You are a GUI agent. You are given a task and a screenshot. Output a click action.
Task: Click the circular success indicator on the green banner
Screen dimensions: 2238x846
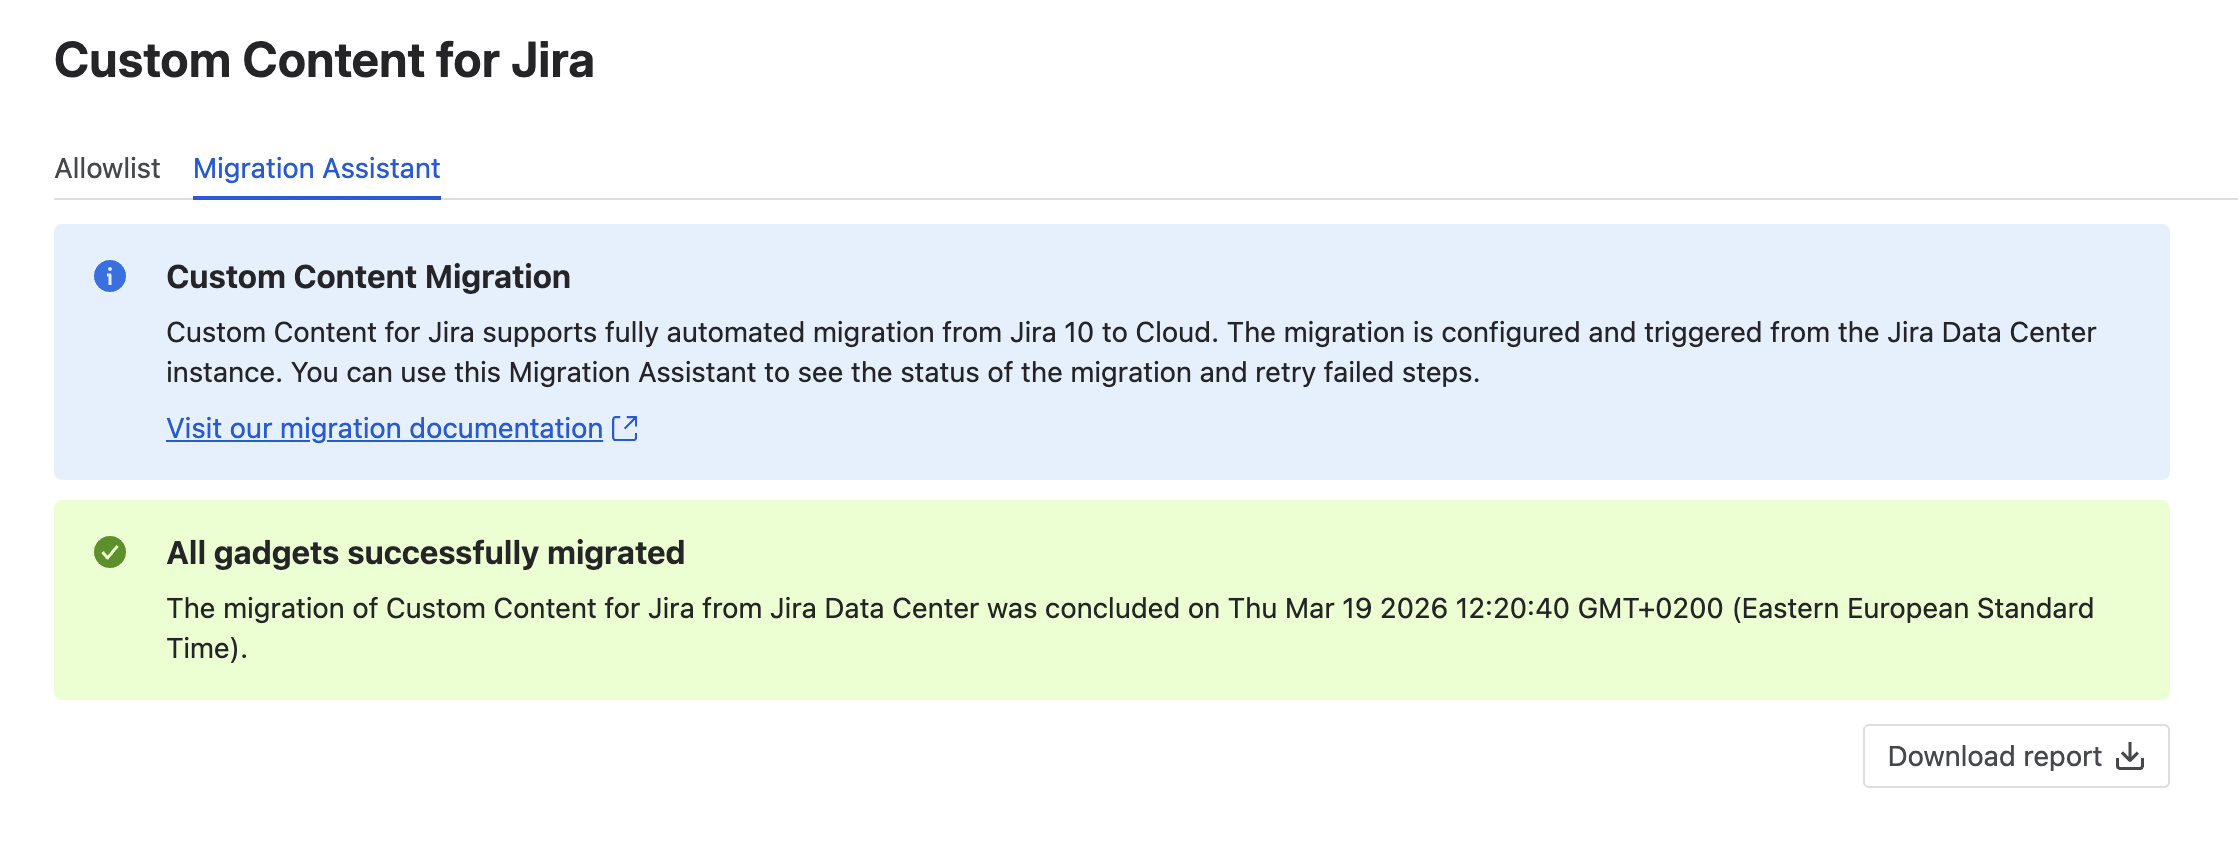coord(110,551)
